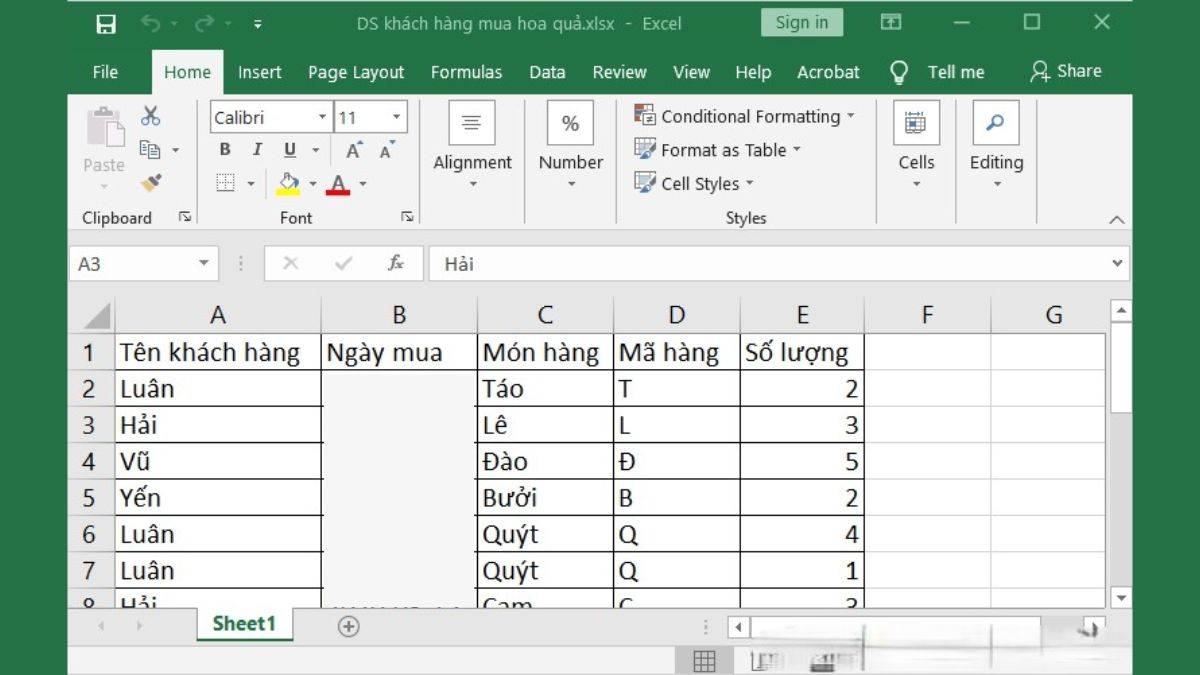Image resolution: width=1200 pixels, height=675 pixels.
Task: Open the Number group dropdown
Action: [x=570, y=145]
